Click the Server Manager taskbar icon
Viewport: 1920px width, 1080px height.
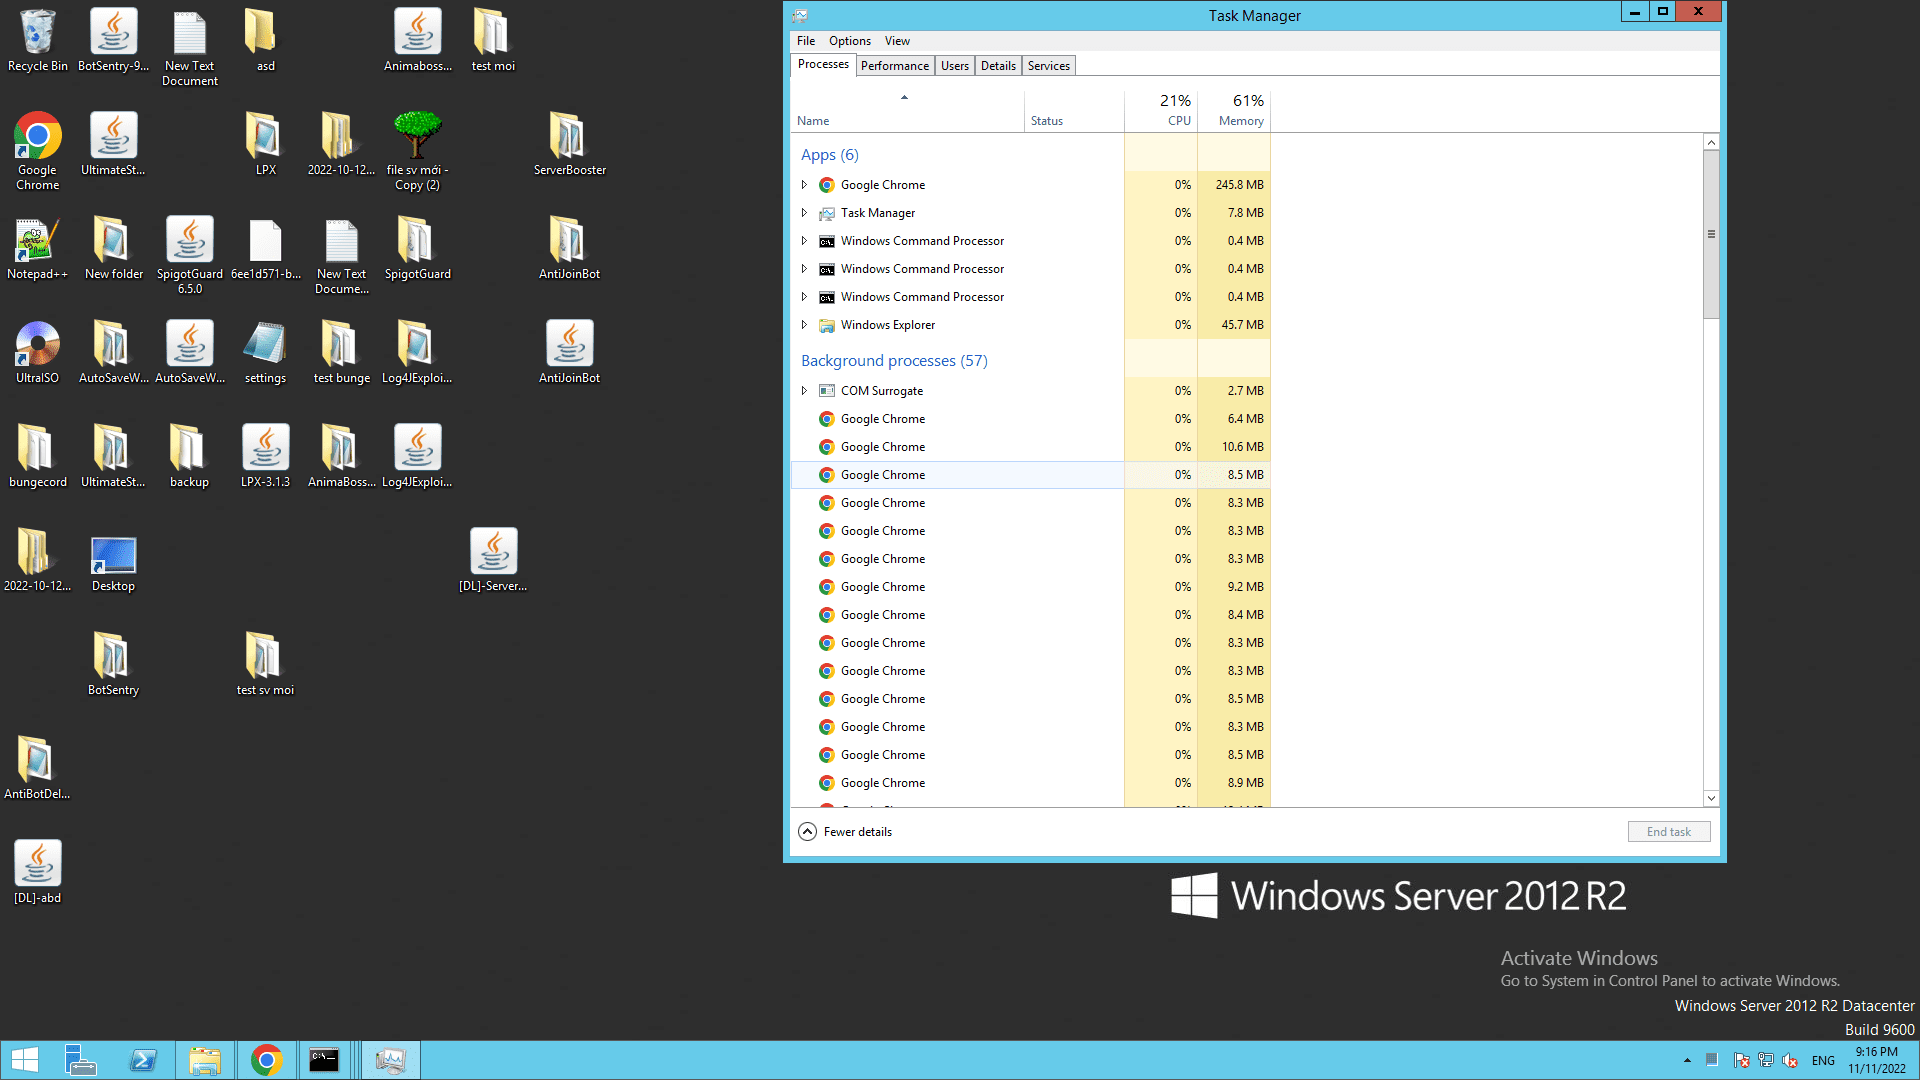click(80, 1060)
